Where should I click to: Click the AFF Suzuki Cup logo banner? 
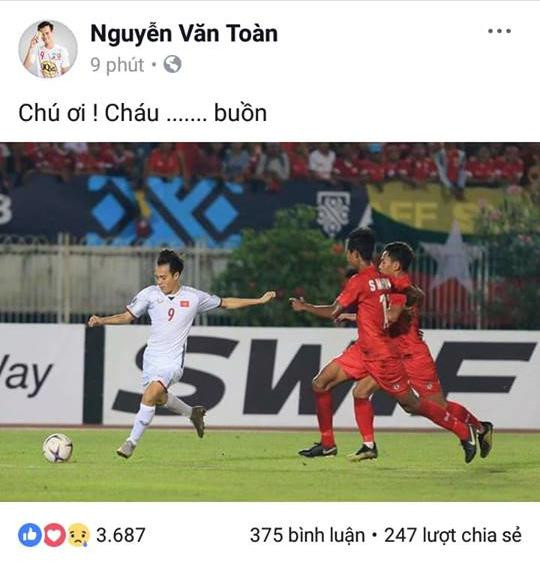tap(333, 213)
